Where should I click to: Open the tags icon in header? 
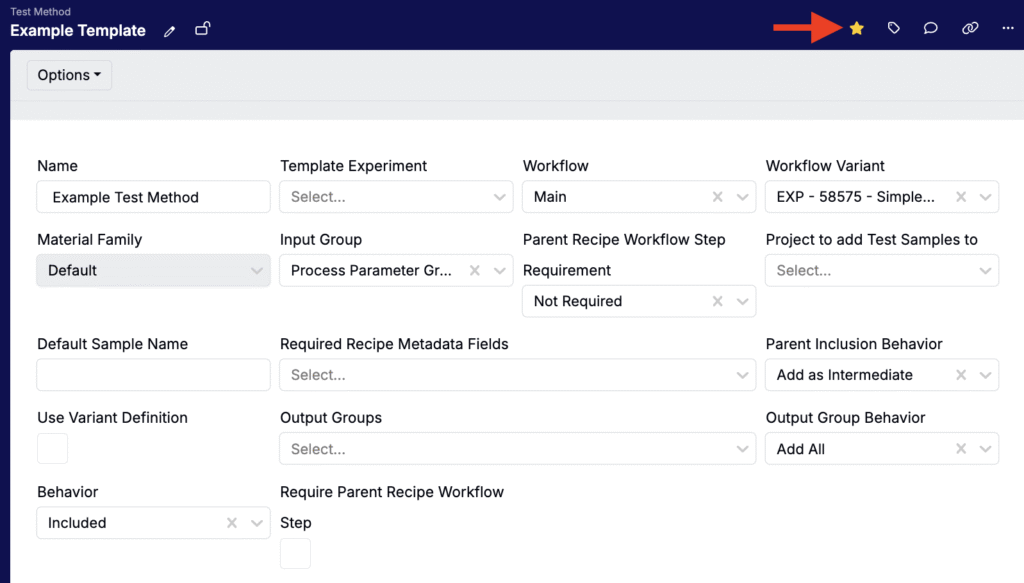[x=894, y=29]
